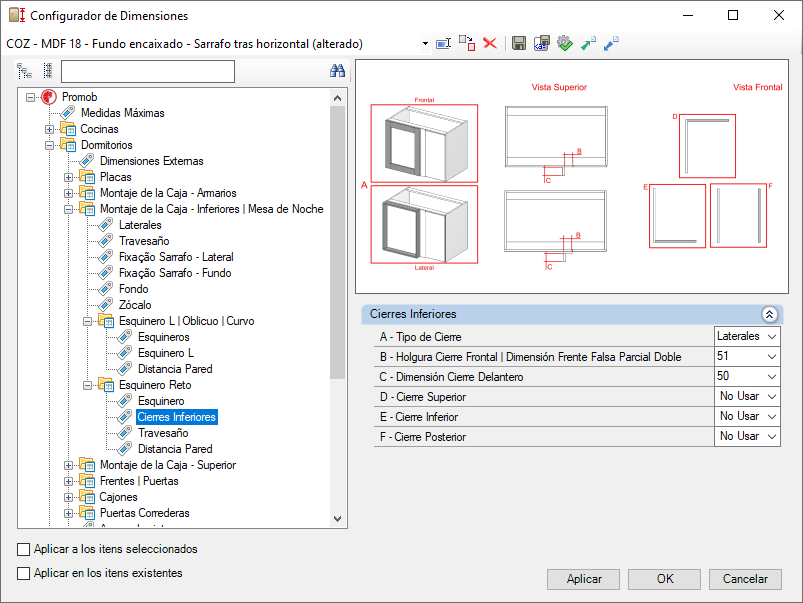
Task: Enable Aplicar en los itens existentes checkbox
Action: pos(24,573)
